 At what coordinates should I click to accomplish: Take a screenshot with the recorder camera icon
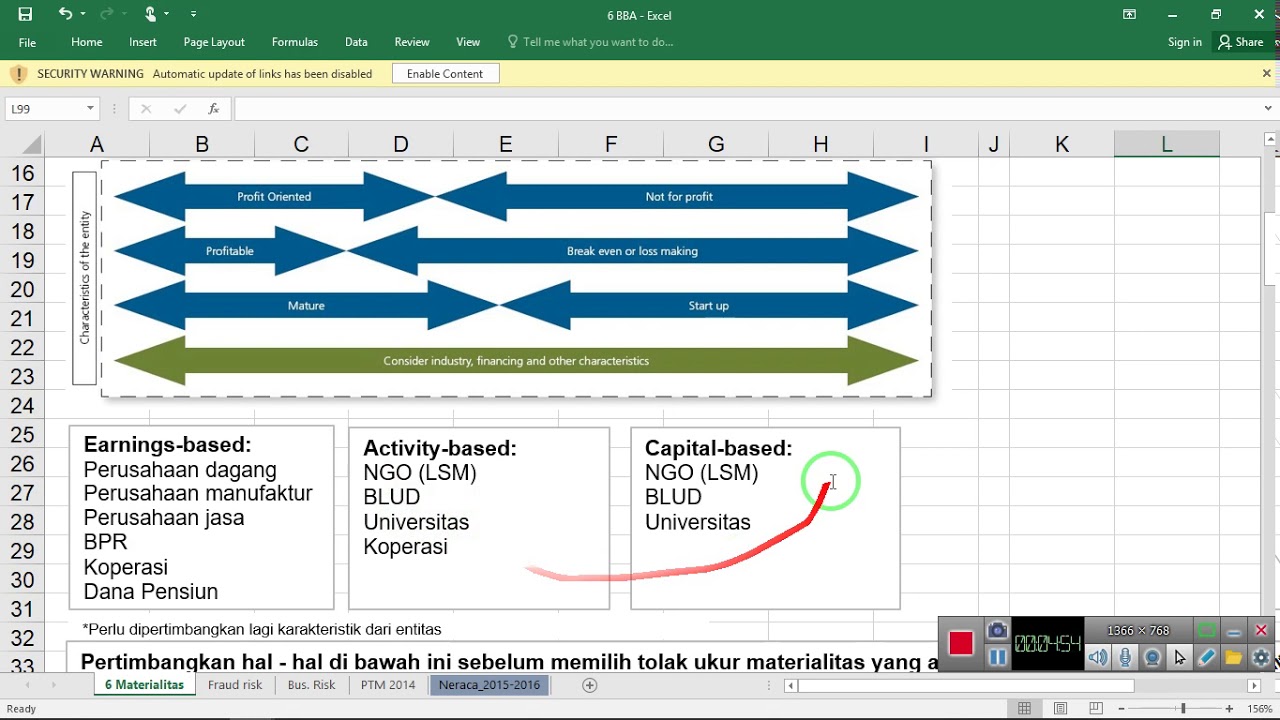point(997,630)
